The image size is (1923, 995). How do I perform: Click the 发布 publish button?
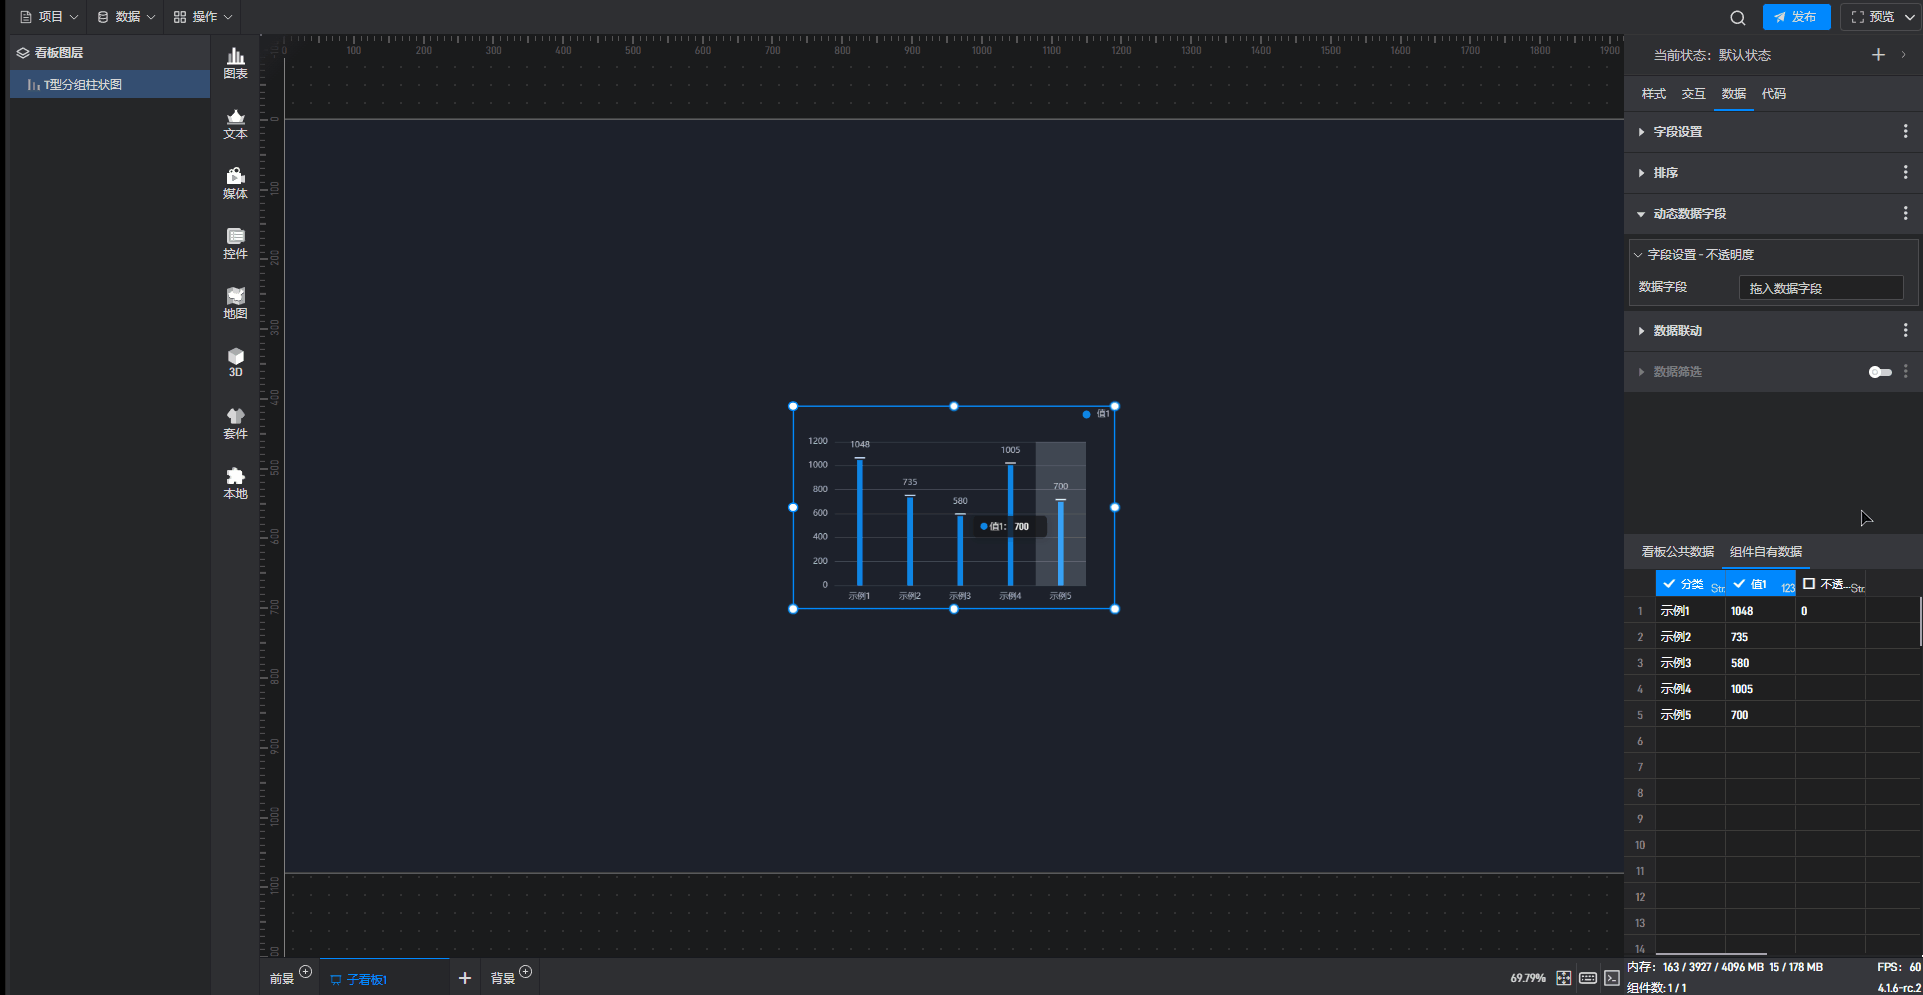(x=1796, y=17)
